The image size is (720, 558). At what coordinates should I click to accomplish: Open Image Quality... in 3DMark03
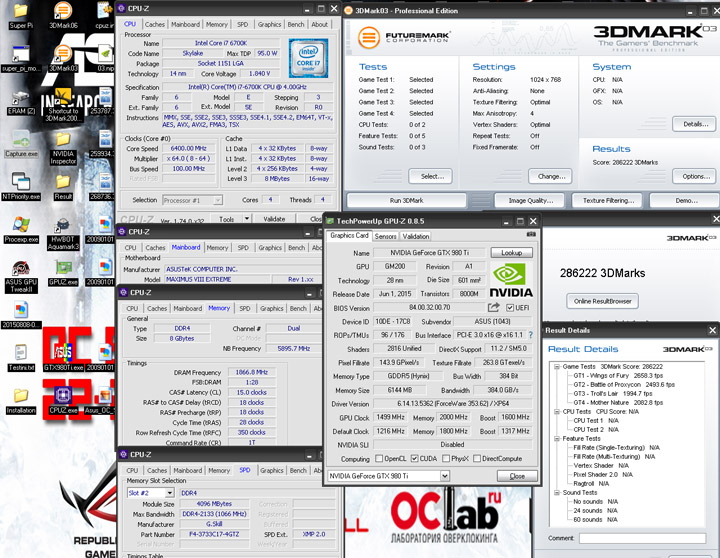(530, 201)
